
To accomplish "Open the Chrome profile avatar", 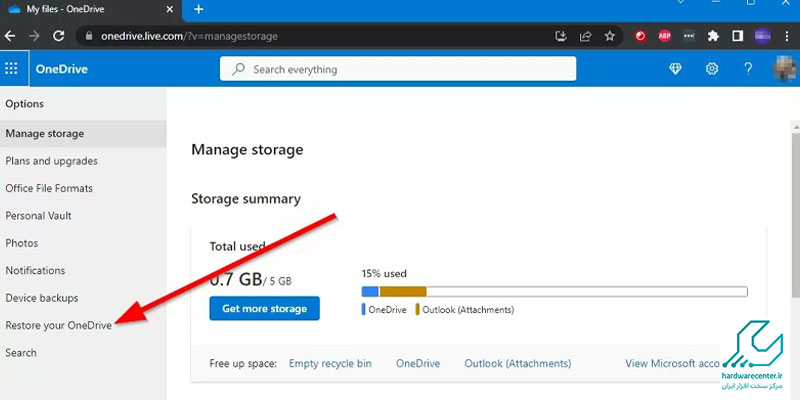I will (762, 36).
